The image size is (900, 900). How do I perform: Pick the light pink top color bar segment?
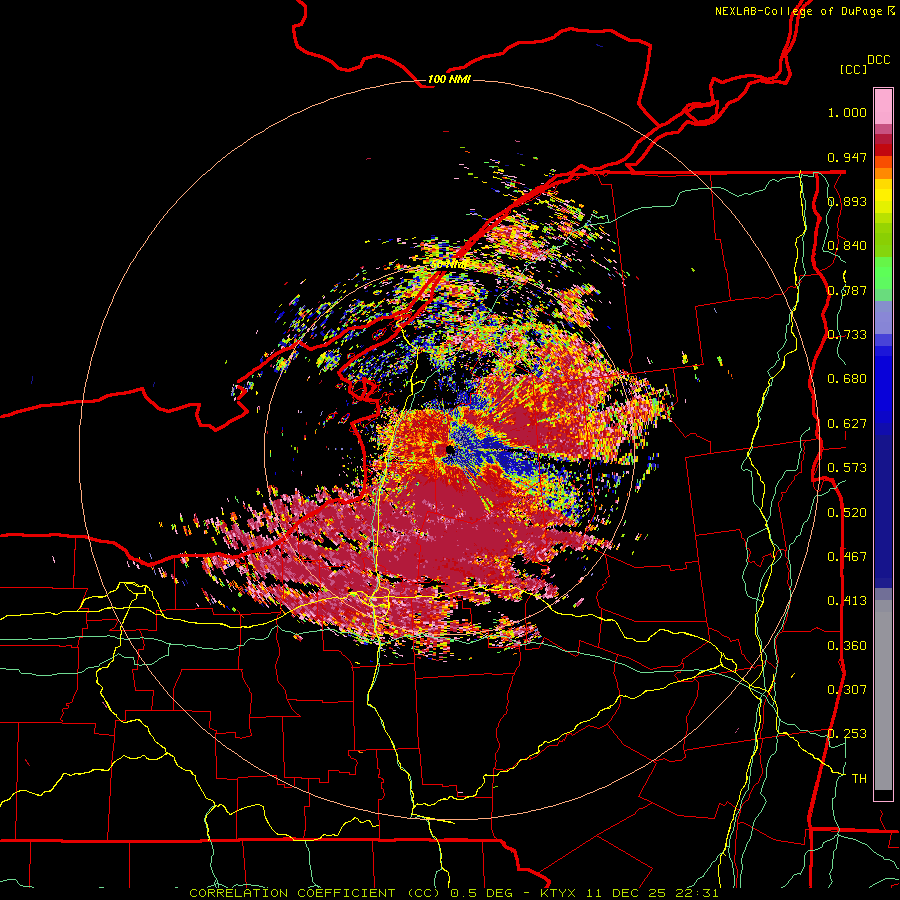coord(883,106)
